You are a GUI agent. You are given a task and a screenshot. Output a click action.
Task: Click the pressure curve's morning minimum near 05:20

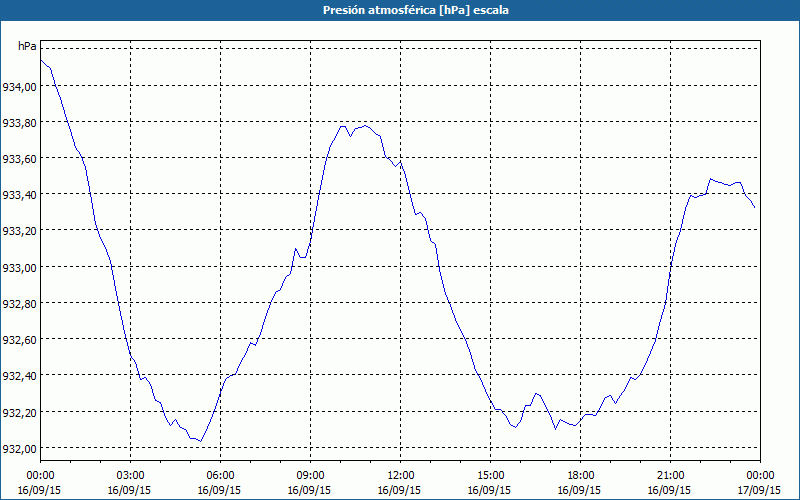[201, 441]
